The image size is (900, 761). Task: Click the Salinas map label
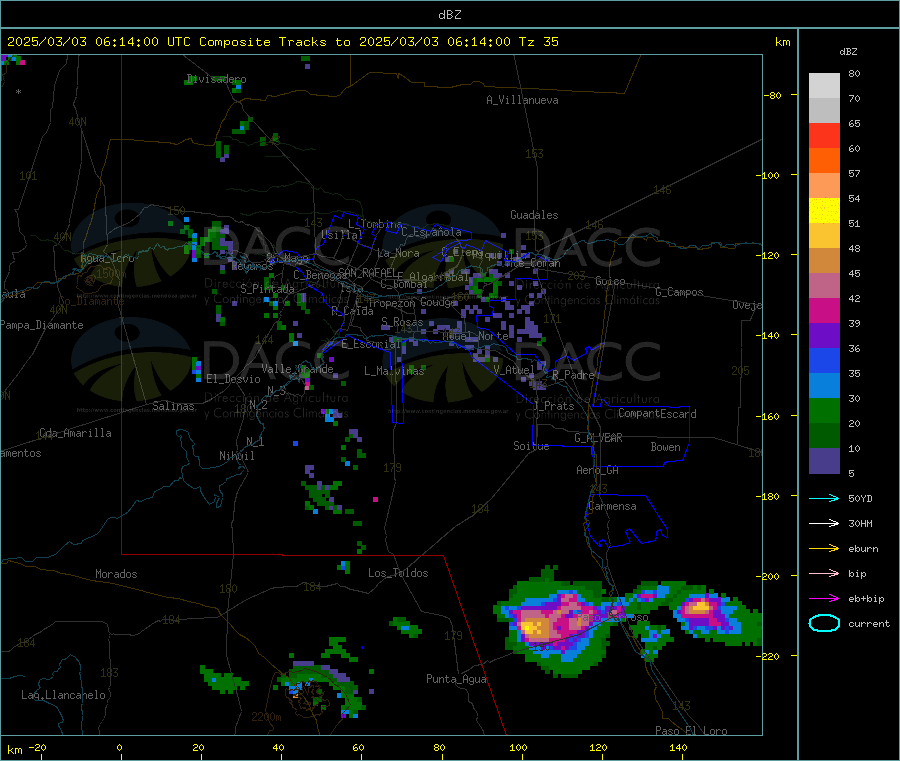click(173, 406)
